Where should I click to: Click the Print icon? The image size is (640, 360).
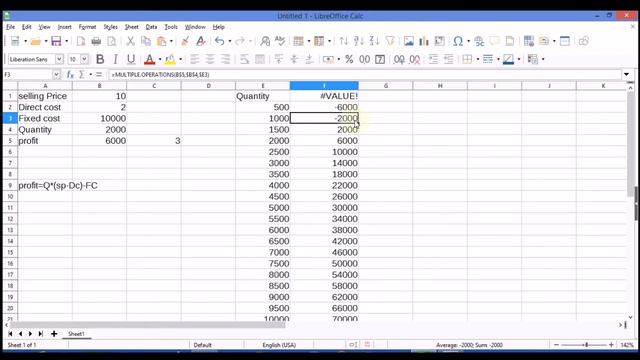click(96, 41)
